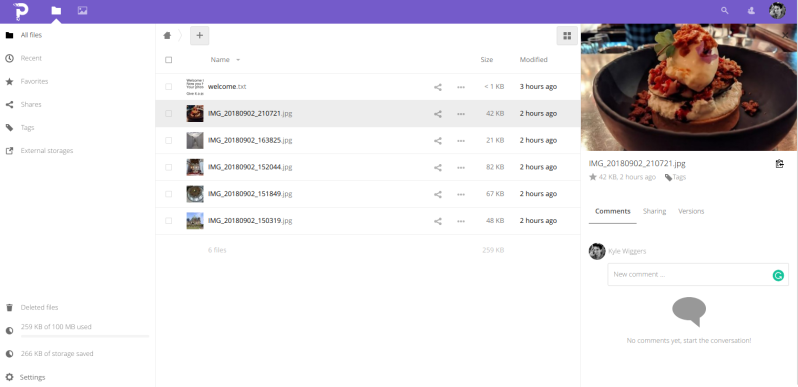Share IMG_20180902_163825.jpg via share icon

[438, 141]
